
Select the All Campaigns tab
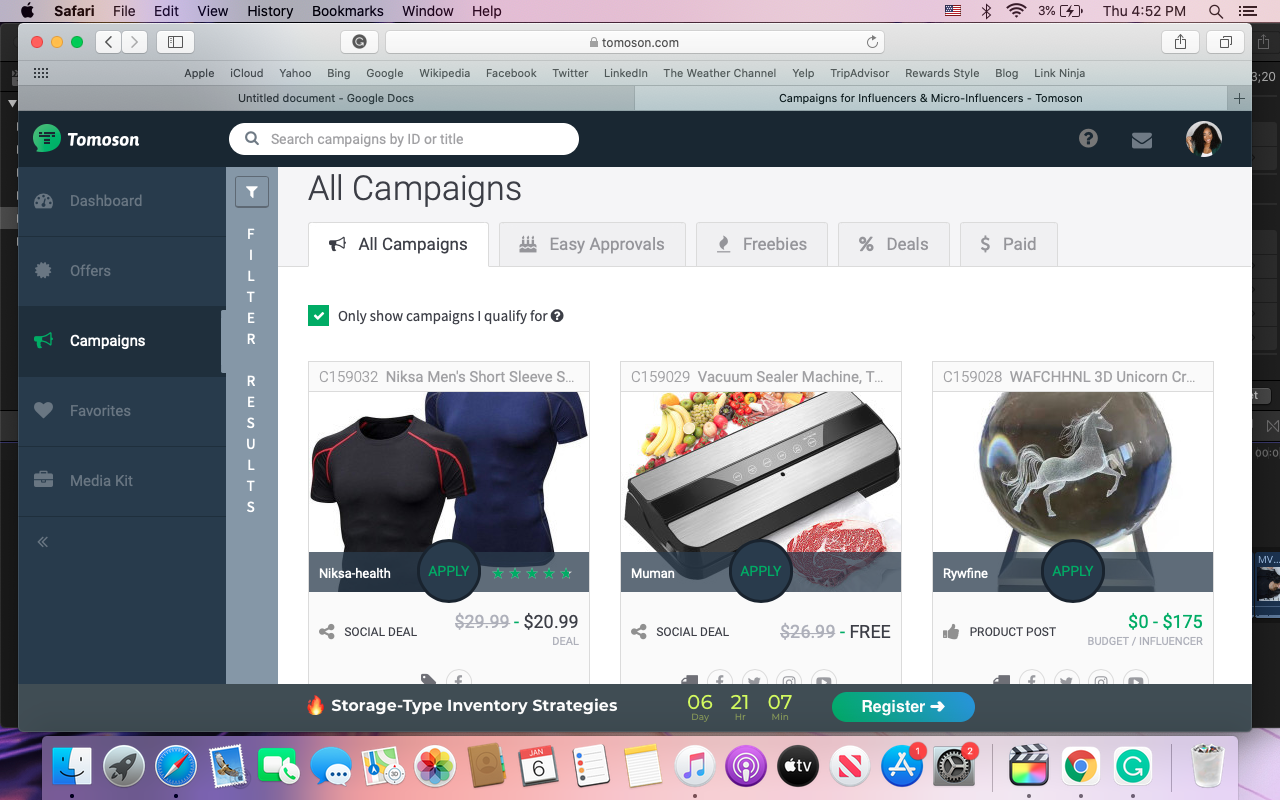pos(398,244)
